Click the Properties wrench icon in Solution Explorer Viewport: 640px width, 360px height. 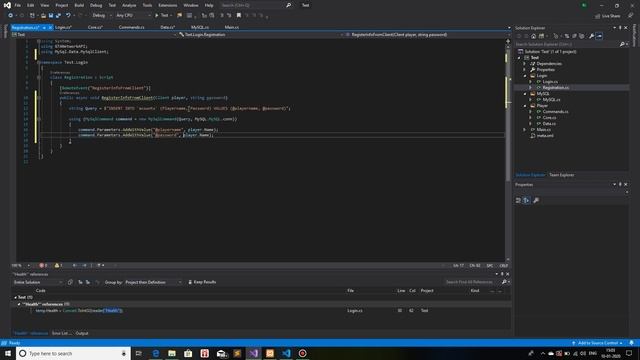click(591, 36)
